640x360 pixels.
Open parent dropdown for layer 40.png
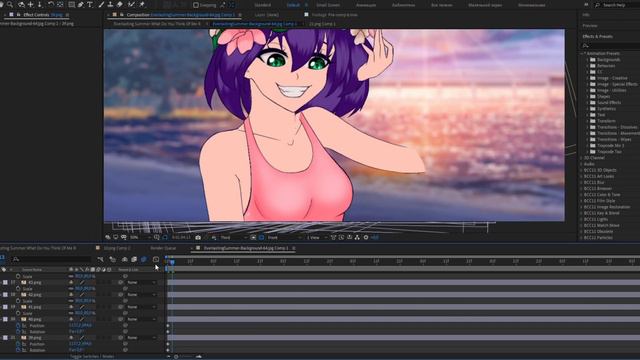point(141,319)
